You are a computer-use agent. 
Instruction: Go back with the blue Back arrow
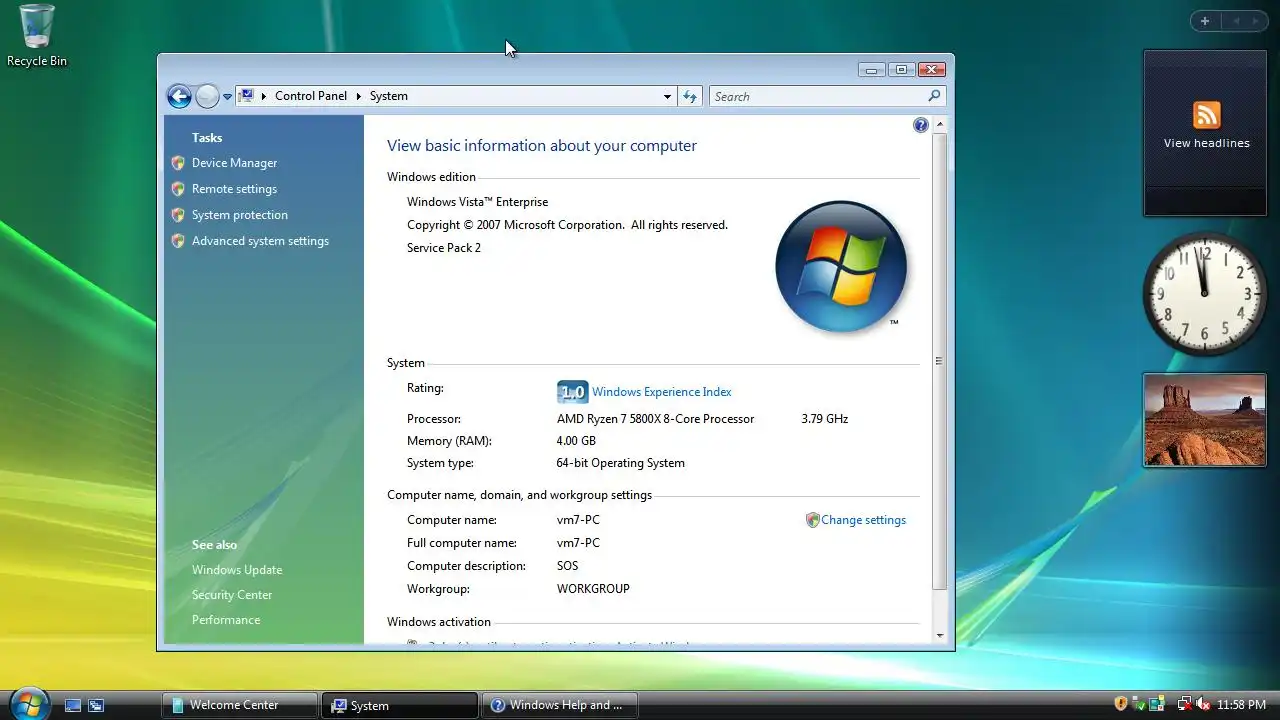pyautogui.click(x=179, y=96)
